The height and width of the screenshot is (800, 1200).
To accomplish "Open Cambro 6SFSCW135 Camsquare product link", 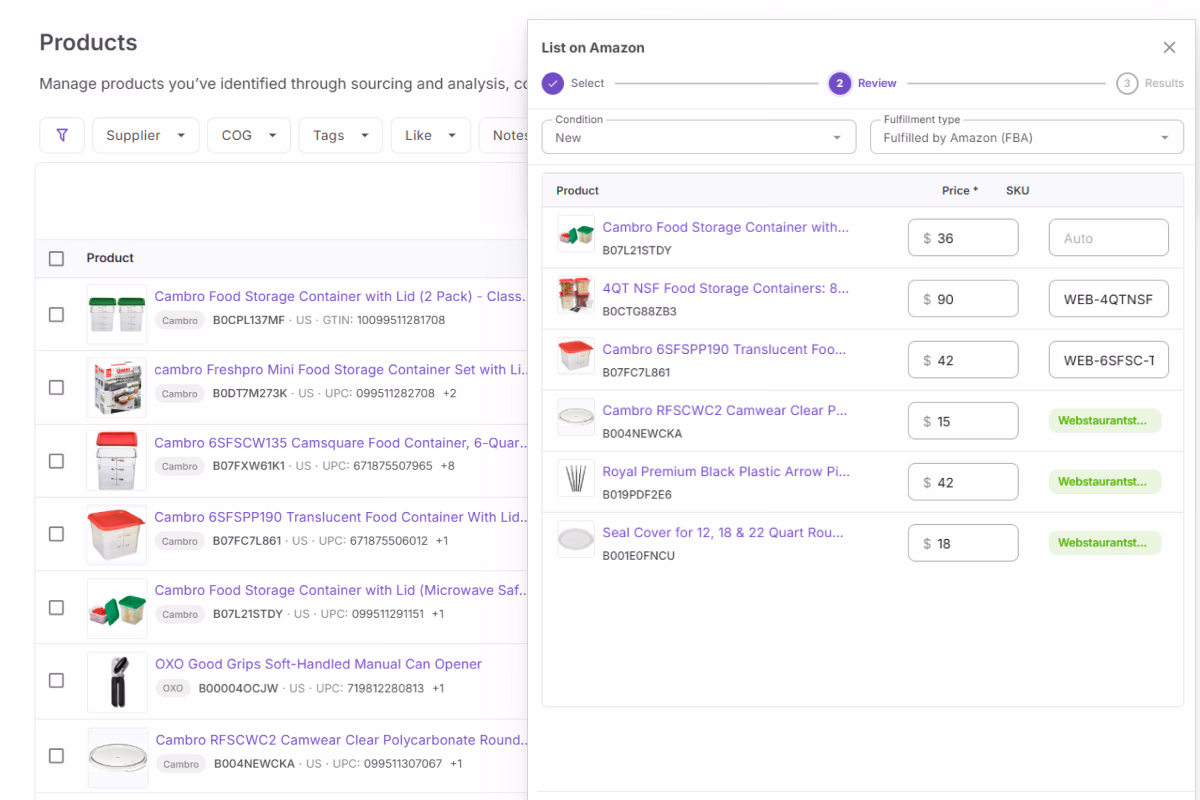I will [340, 442].
